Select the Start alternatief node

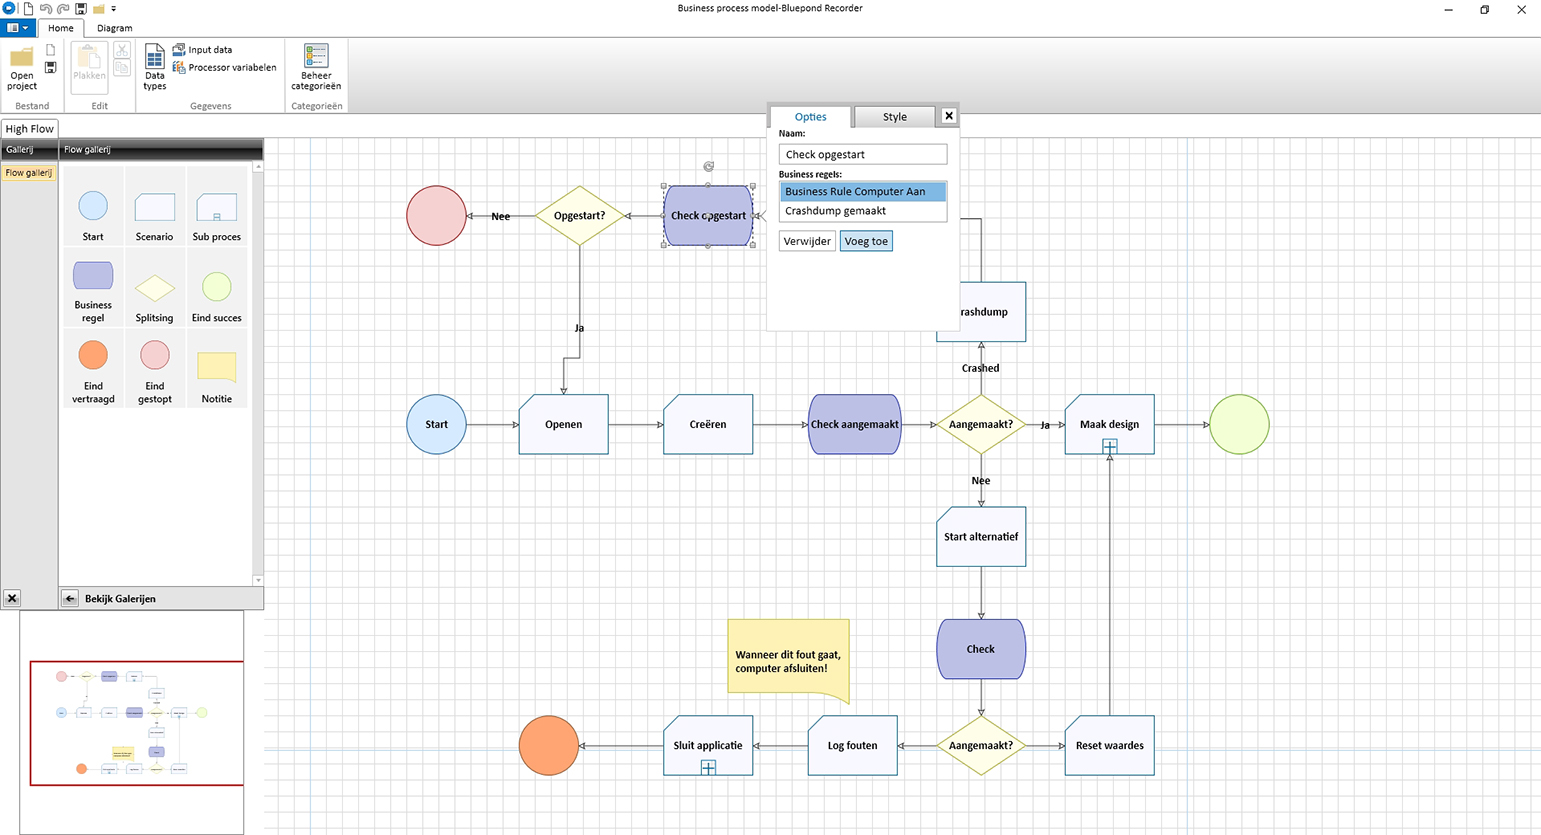(x=981, y=536)
